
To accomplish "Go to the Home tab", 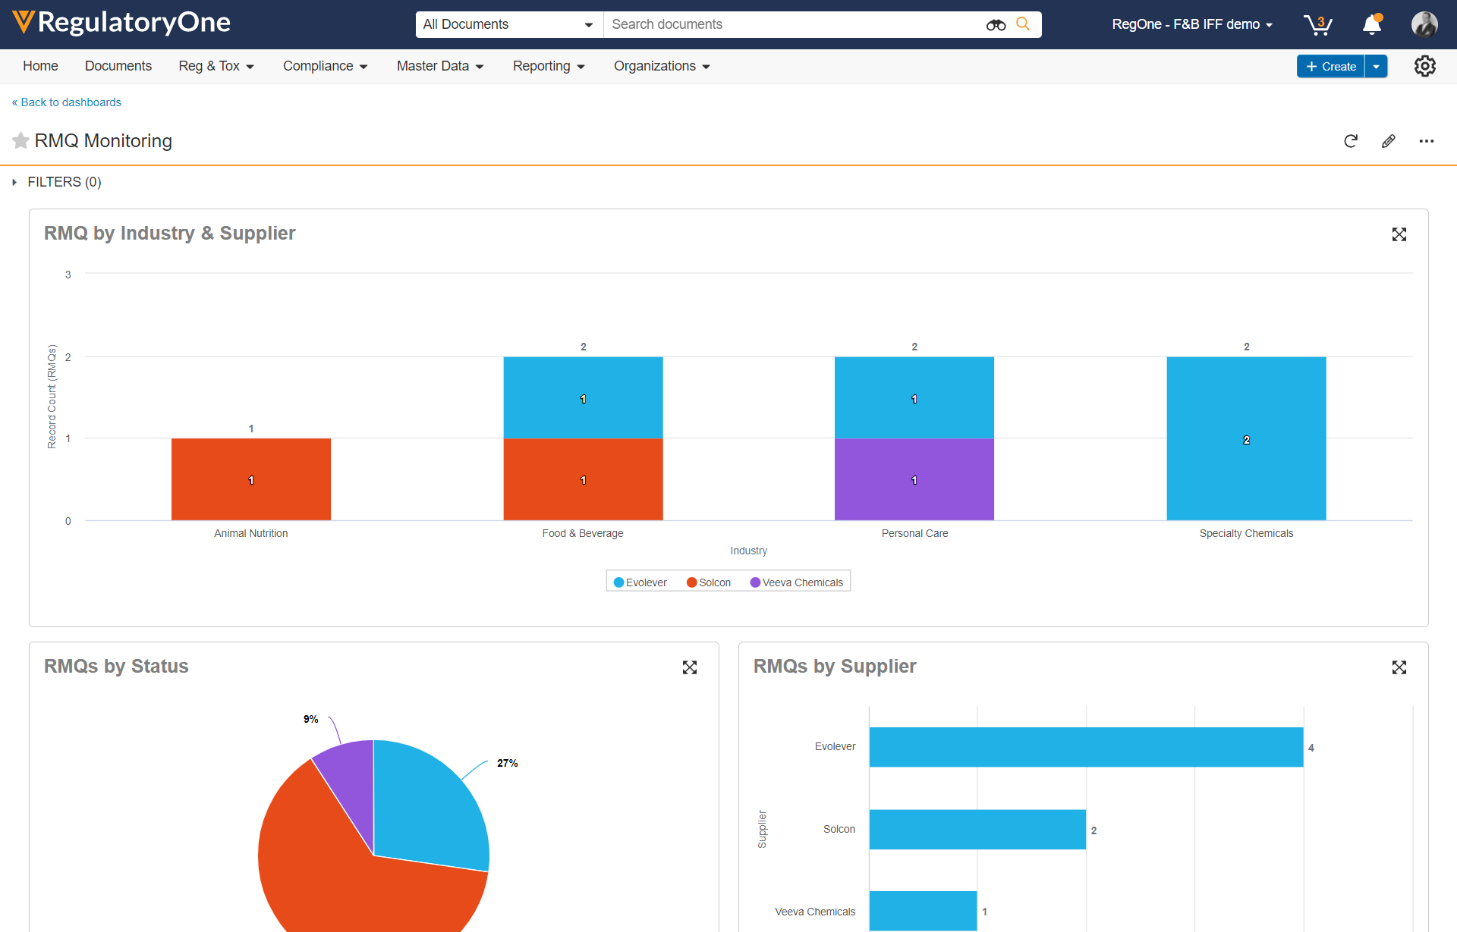I will pos(40,66).
